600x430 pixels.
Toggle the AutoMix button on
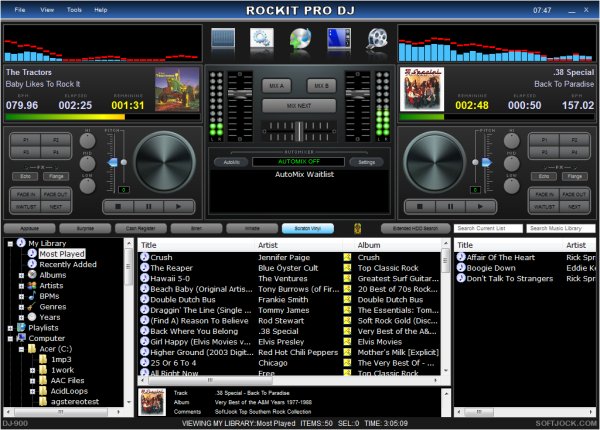point(231,162)
